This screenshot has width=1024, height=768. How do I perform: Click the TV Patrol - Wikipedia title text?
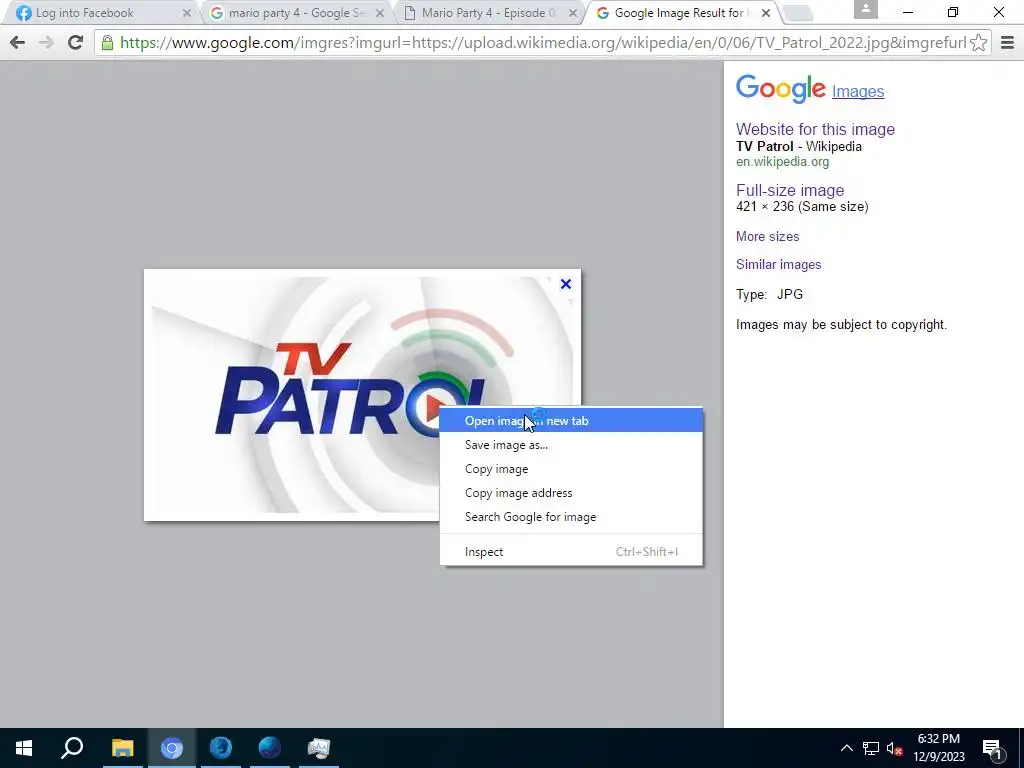pos(799,146)
